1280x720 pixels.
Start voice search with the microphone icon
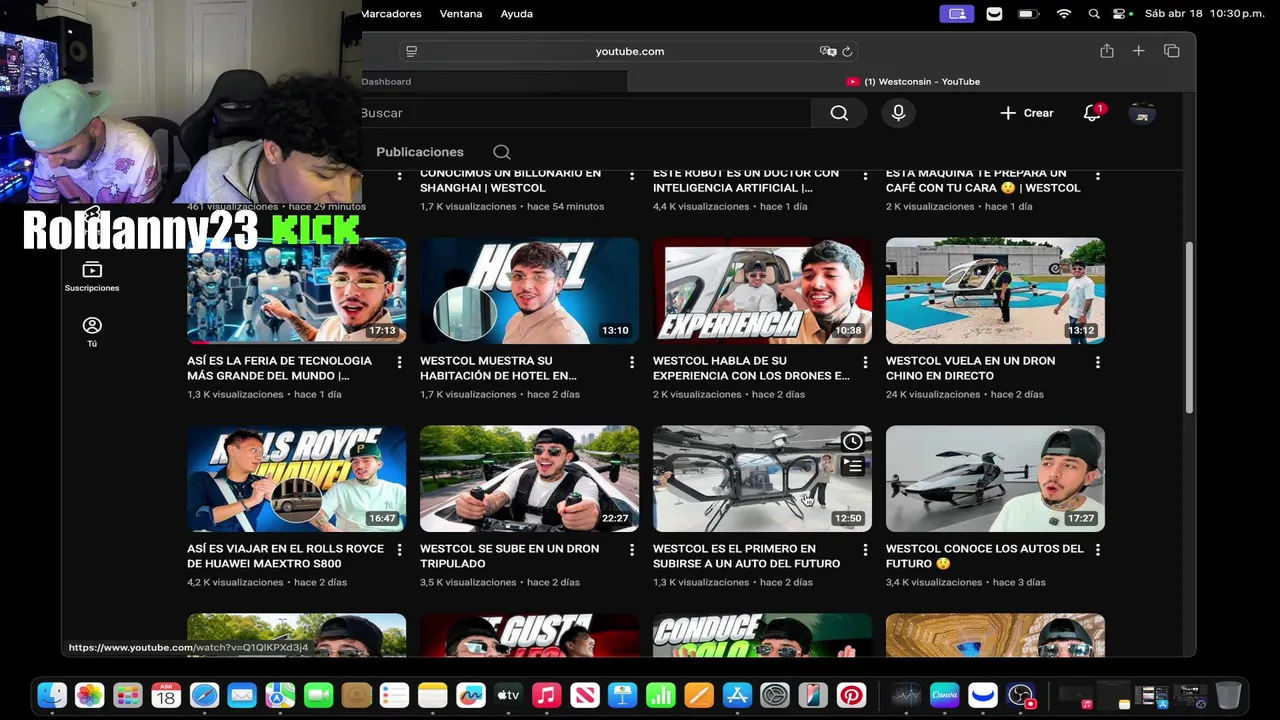pos(898,113)
